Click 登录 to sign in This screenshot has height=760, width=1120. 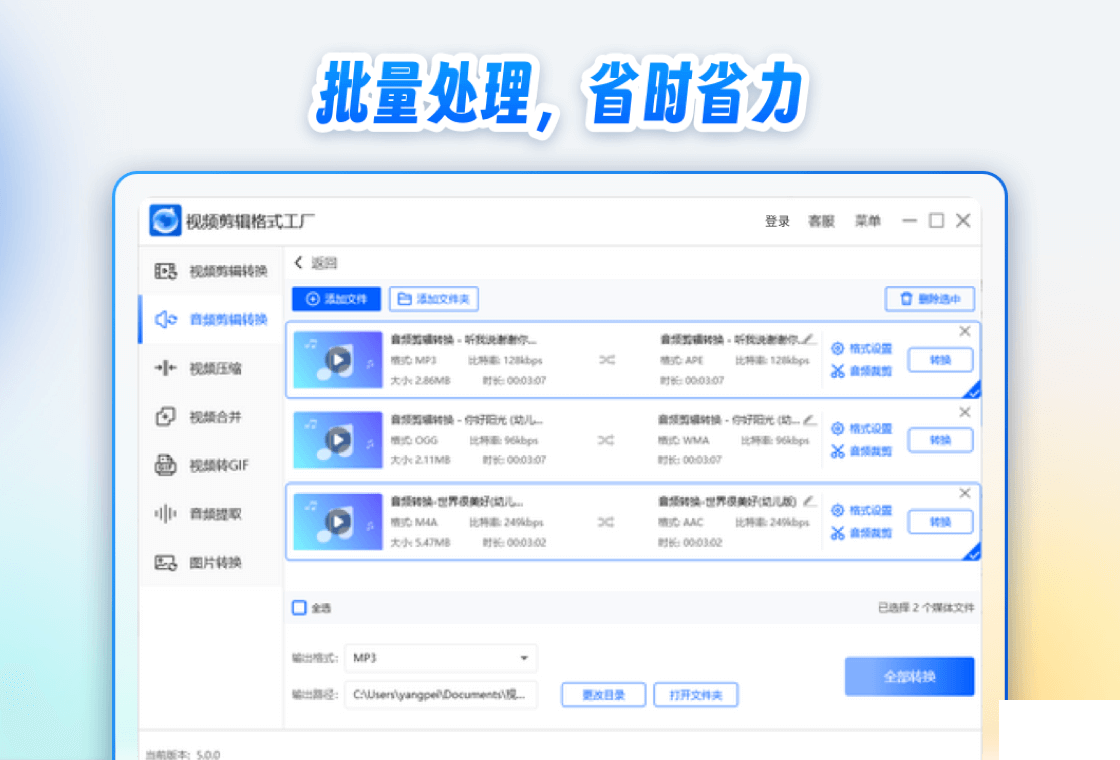pyautogui.click(x=778, y=221)
